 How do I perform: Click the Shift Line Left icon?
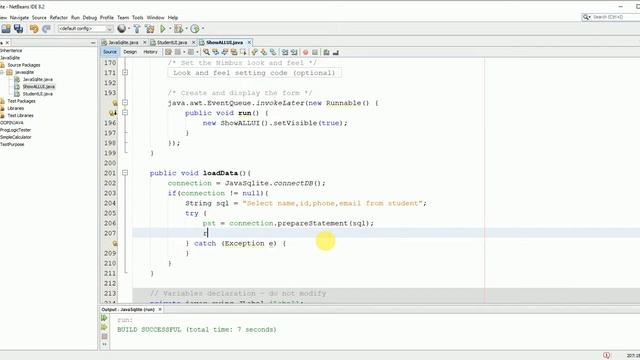point(285,52)
